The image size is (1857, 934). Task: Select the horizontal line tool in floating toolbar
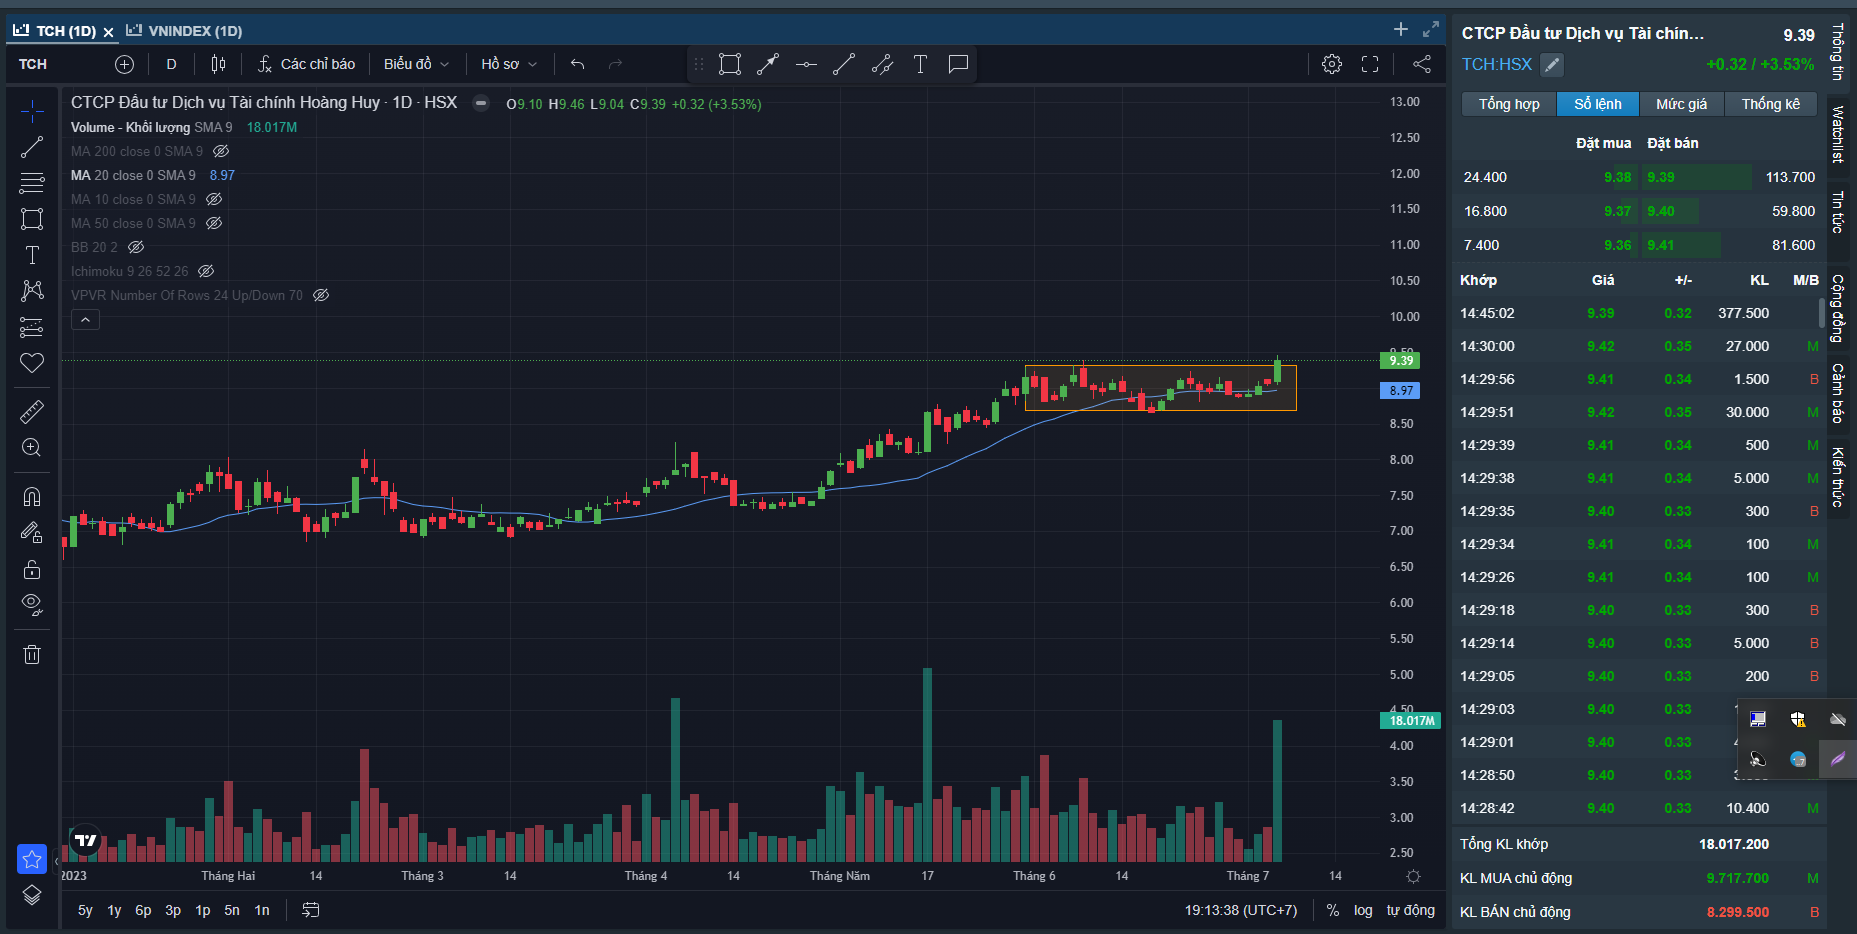pyautogui.click(x=806, y=64)
